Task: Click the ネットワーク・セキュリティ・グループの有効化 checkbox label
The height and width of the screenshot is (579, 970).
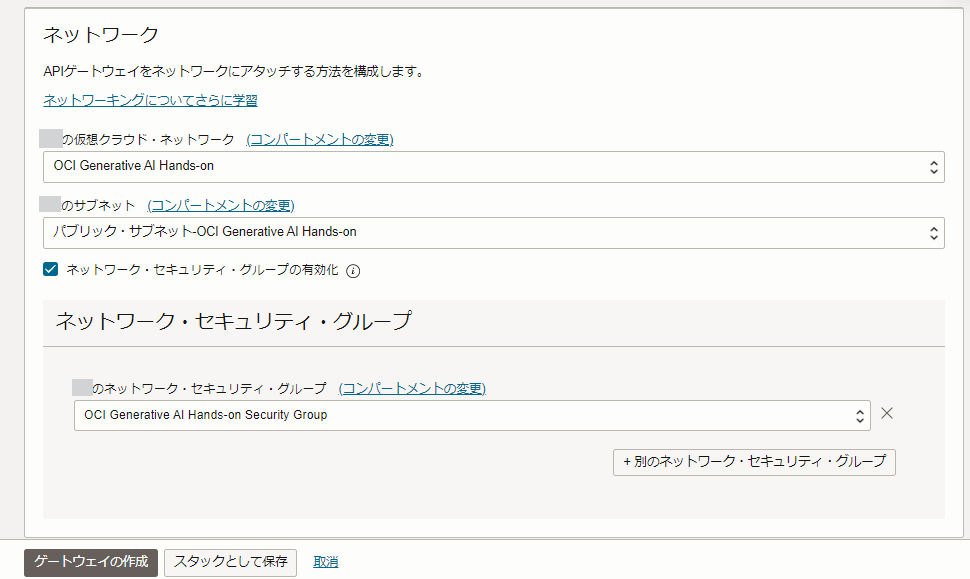Action: coord(202,270)
